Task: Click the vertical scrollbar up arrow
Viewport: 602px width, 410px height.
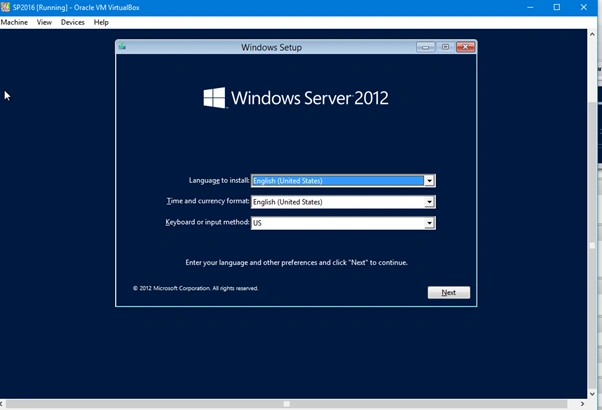Action: coord(592,34)
